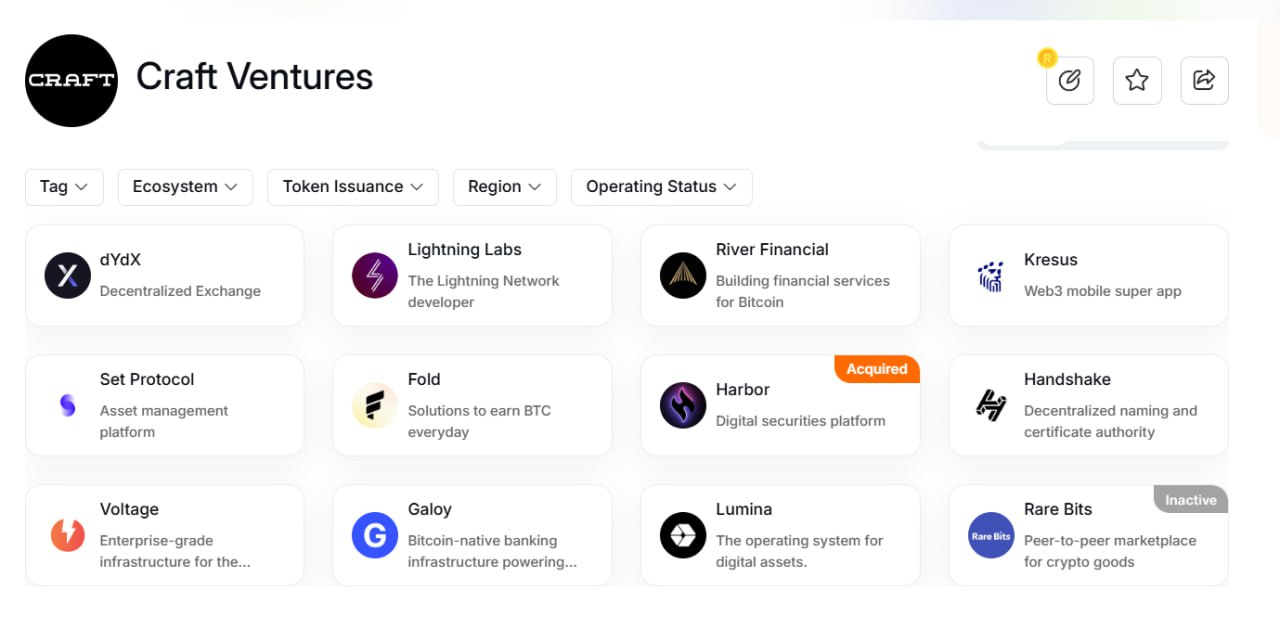Click the share icon button
Screen dimensions: 1280x628
coord(1204,81)
